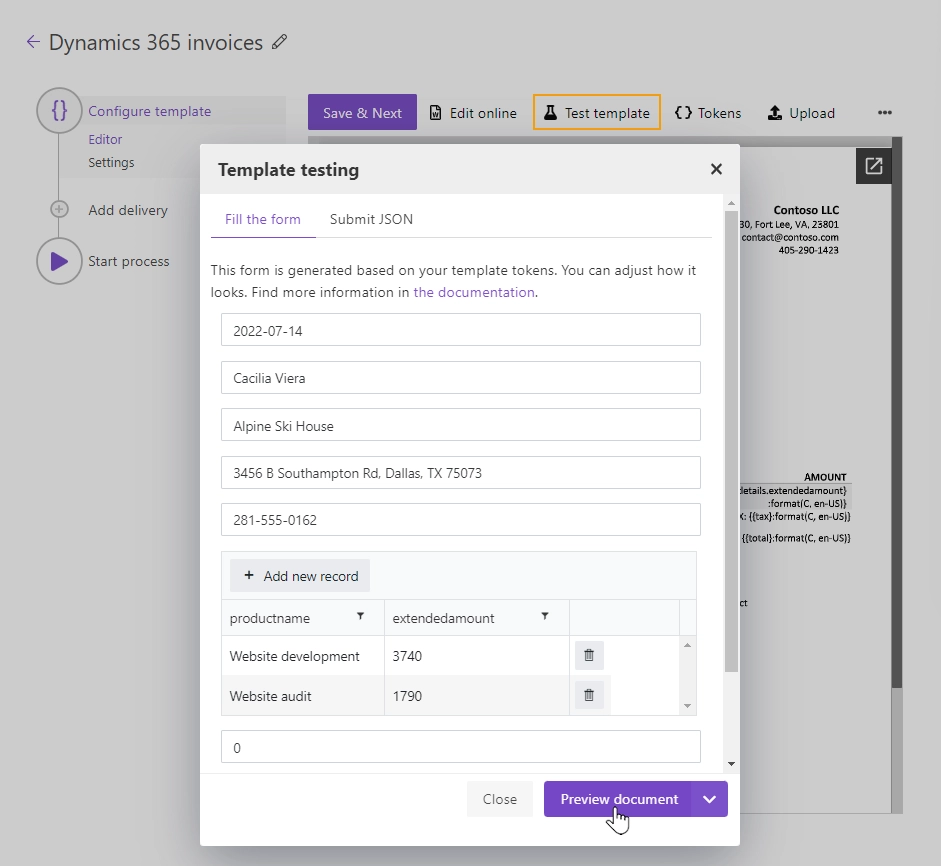
Task: Upload a new template file
Action: [x=801, y=113]
